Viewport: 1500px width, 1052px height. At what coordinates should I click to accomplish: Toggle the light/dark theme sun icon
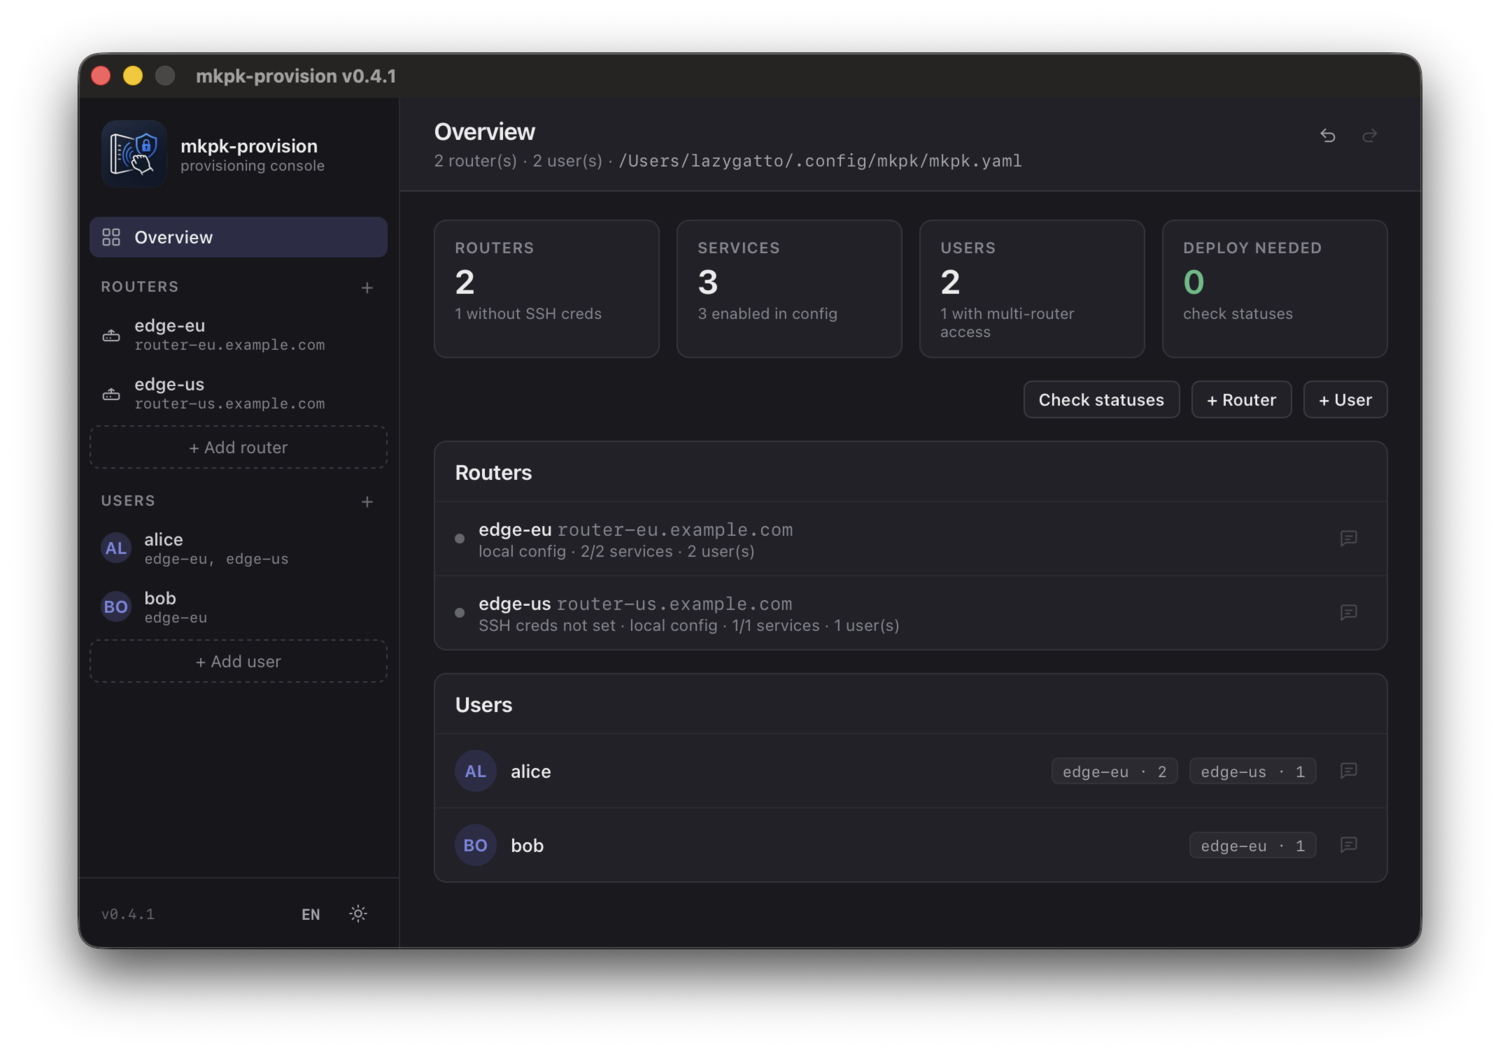358,914
